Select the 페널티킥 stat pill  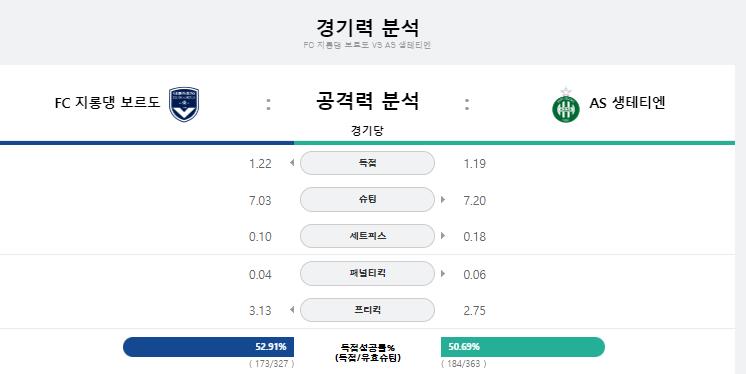[x=367, y=274]
